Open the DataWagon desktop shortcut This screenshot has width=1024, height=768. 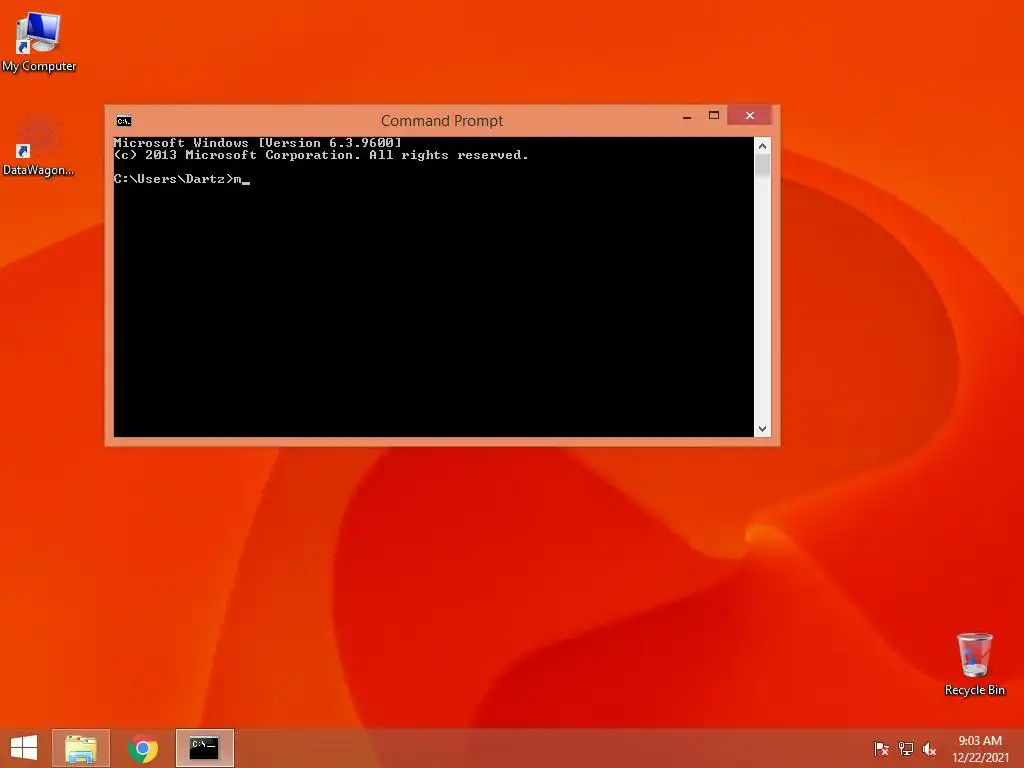[x=39, y=145]
